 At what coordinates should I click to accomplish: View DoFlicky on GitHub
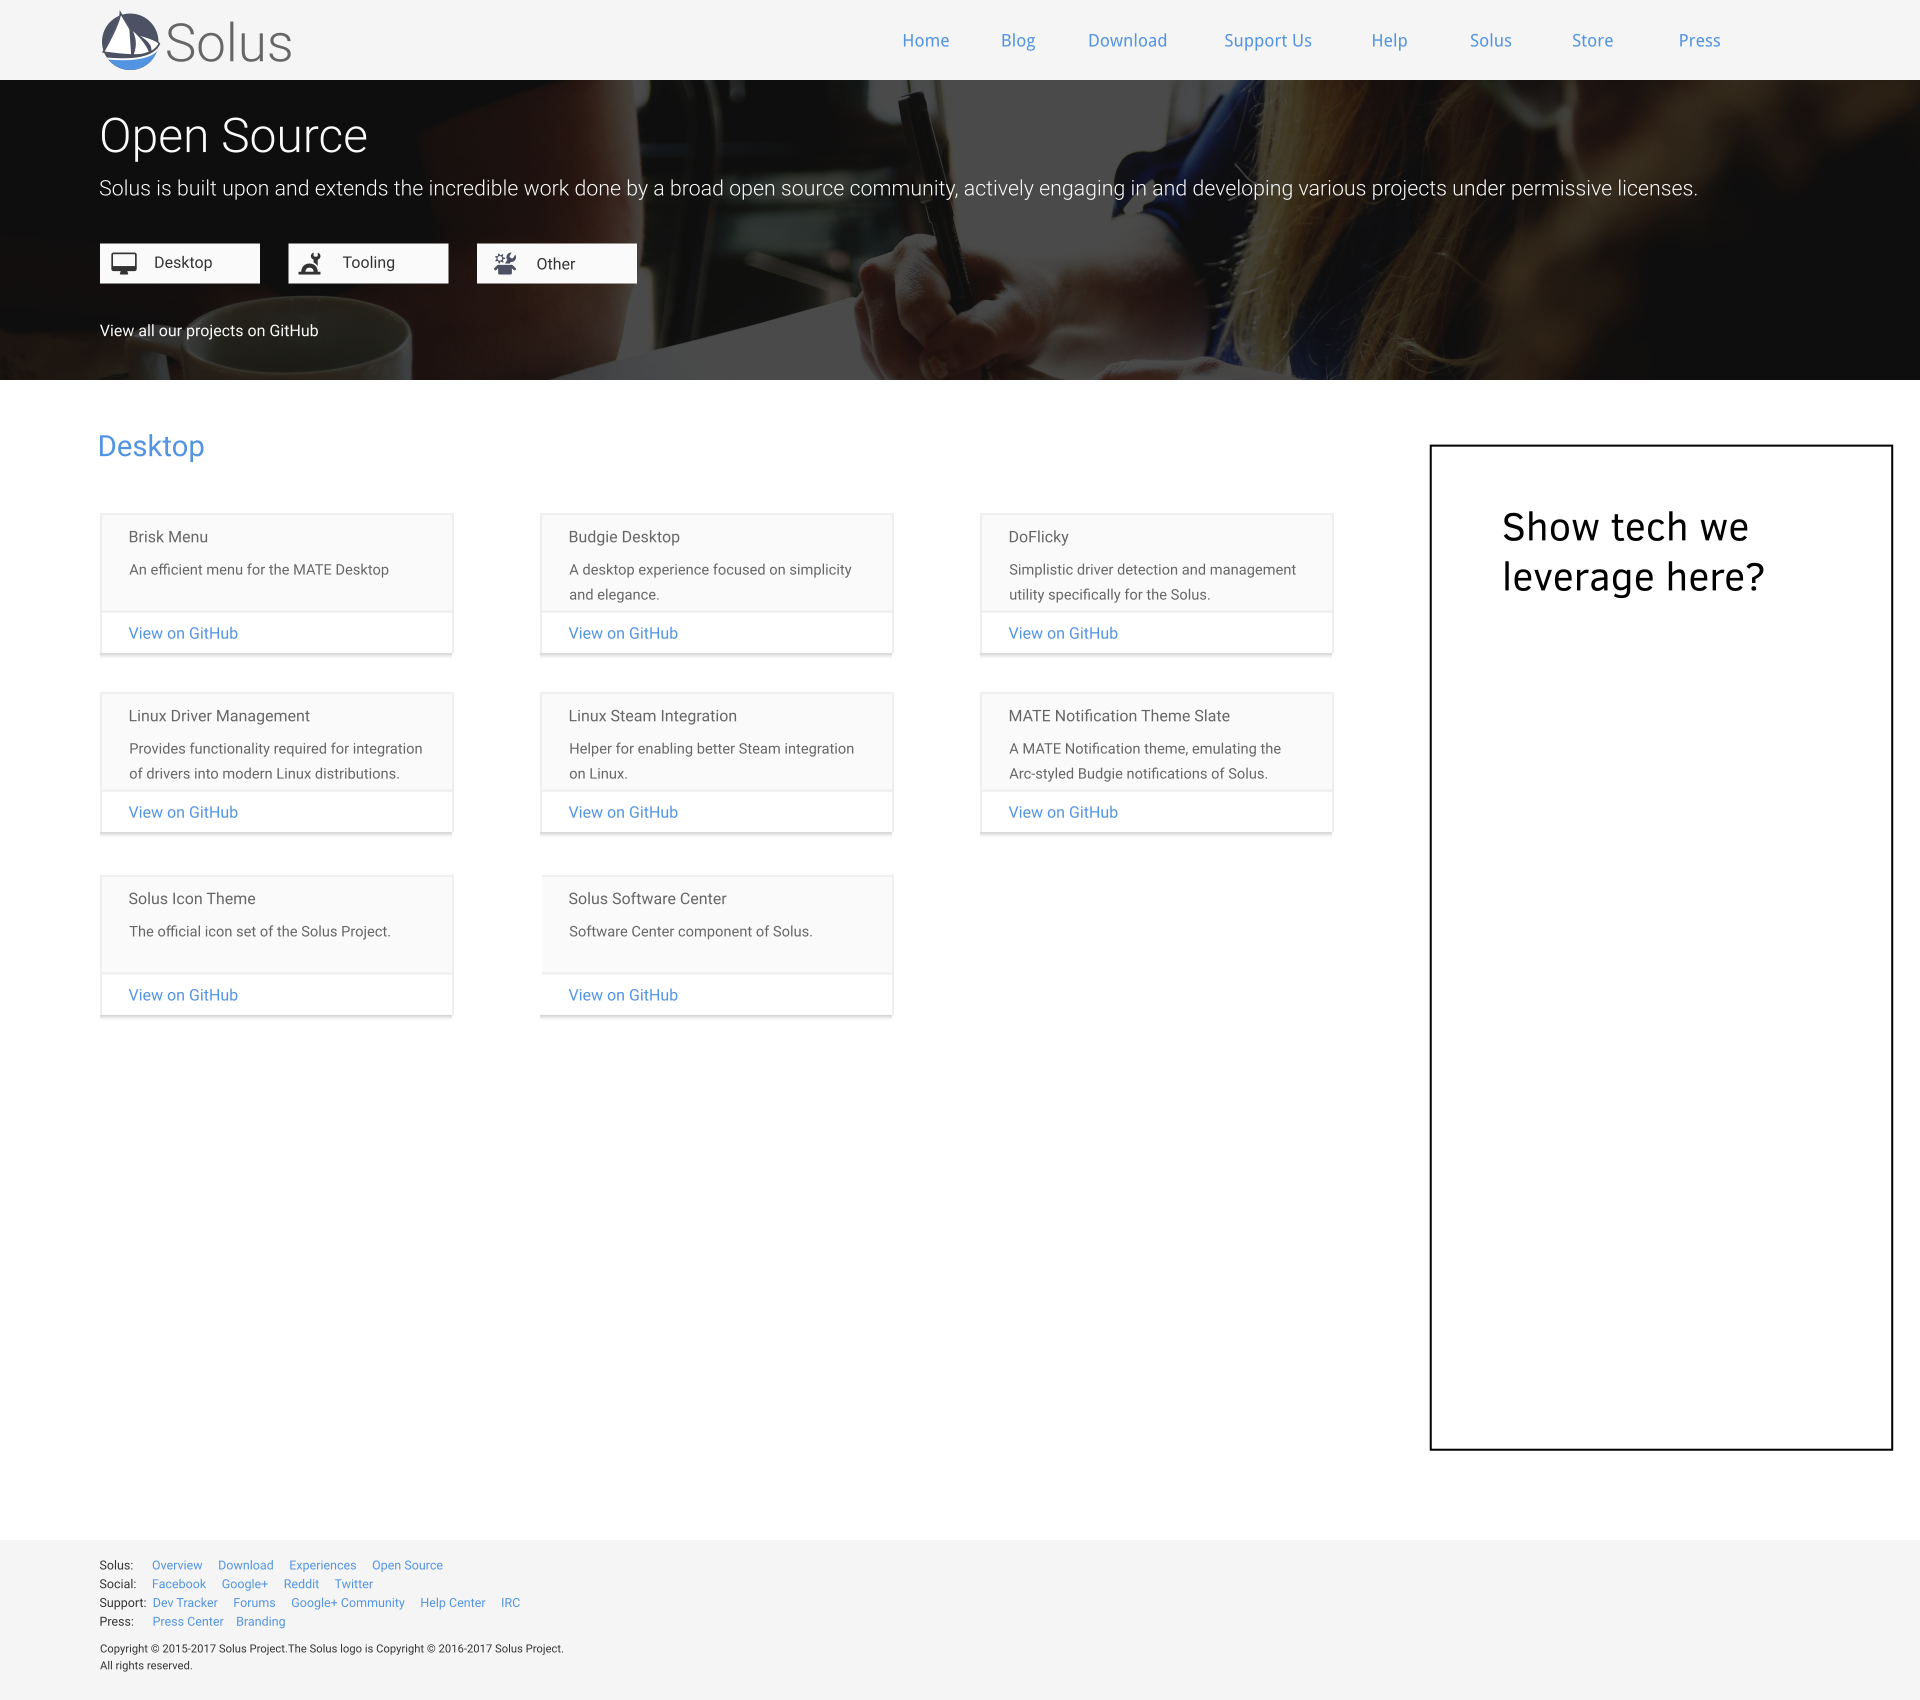click(x=1063, y=633)
